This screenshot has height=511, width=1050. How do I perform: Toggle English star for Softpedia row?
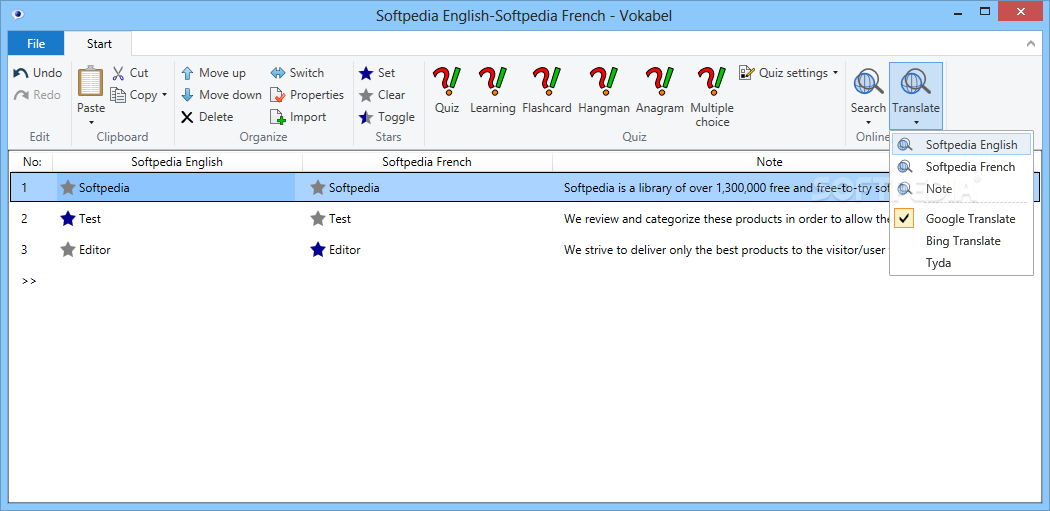pyautogui.click(x=68, y=188)
